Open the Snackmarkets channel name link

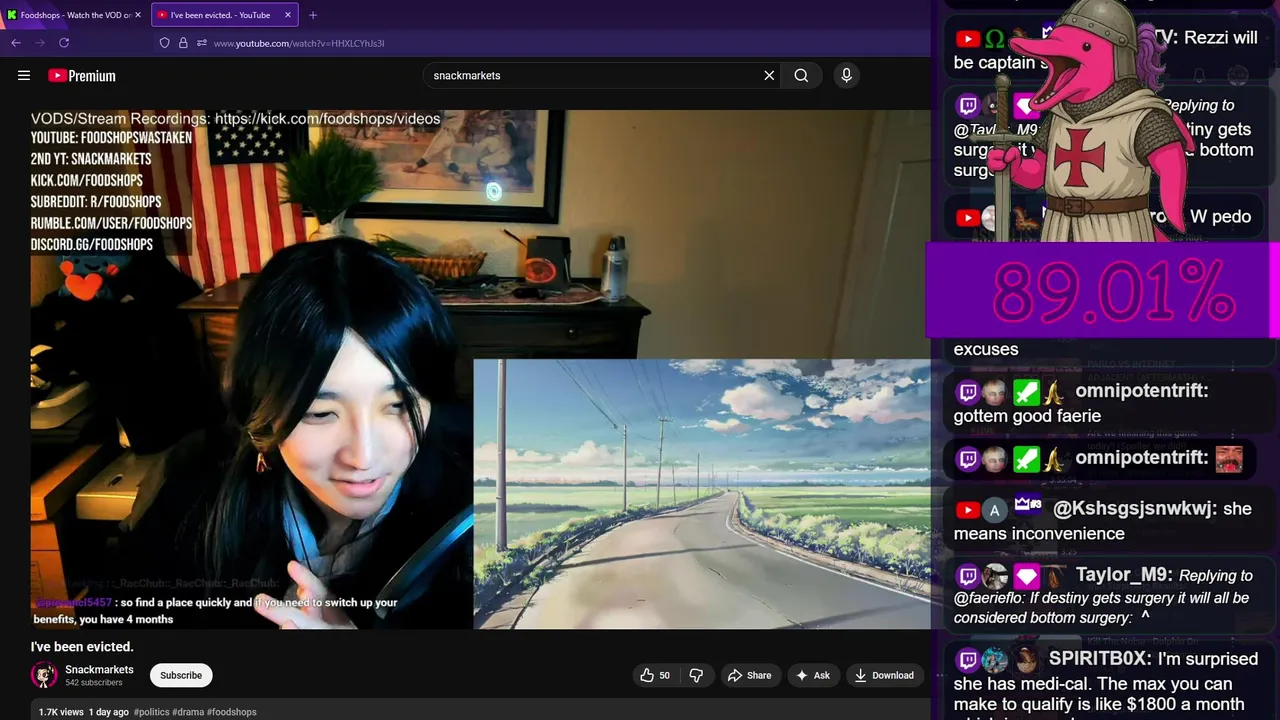[x=99, y=669]
